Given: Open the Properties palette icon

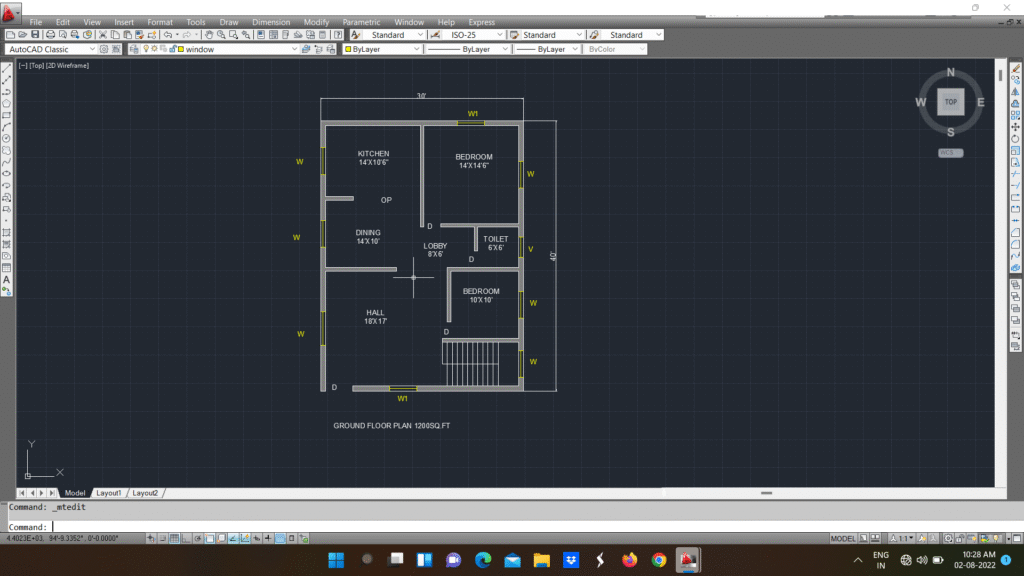Looking at the screenshot, I should point(261,35).
